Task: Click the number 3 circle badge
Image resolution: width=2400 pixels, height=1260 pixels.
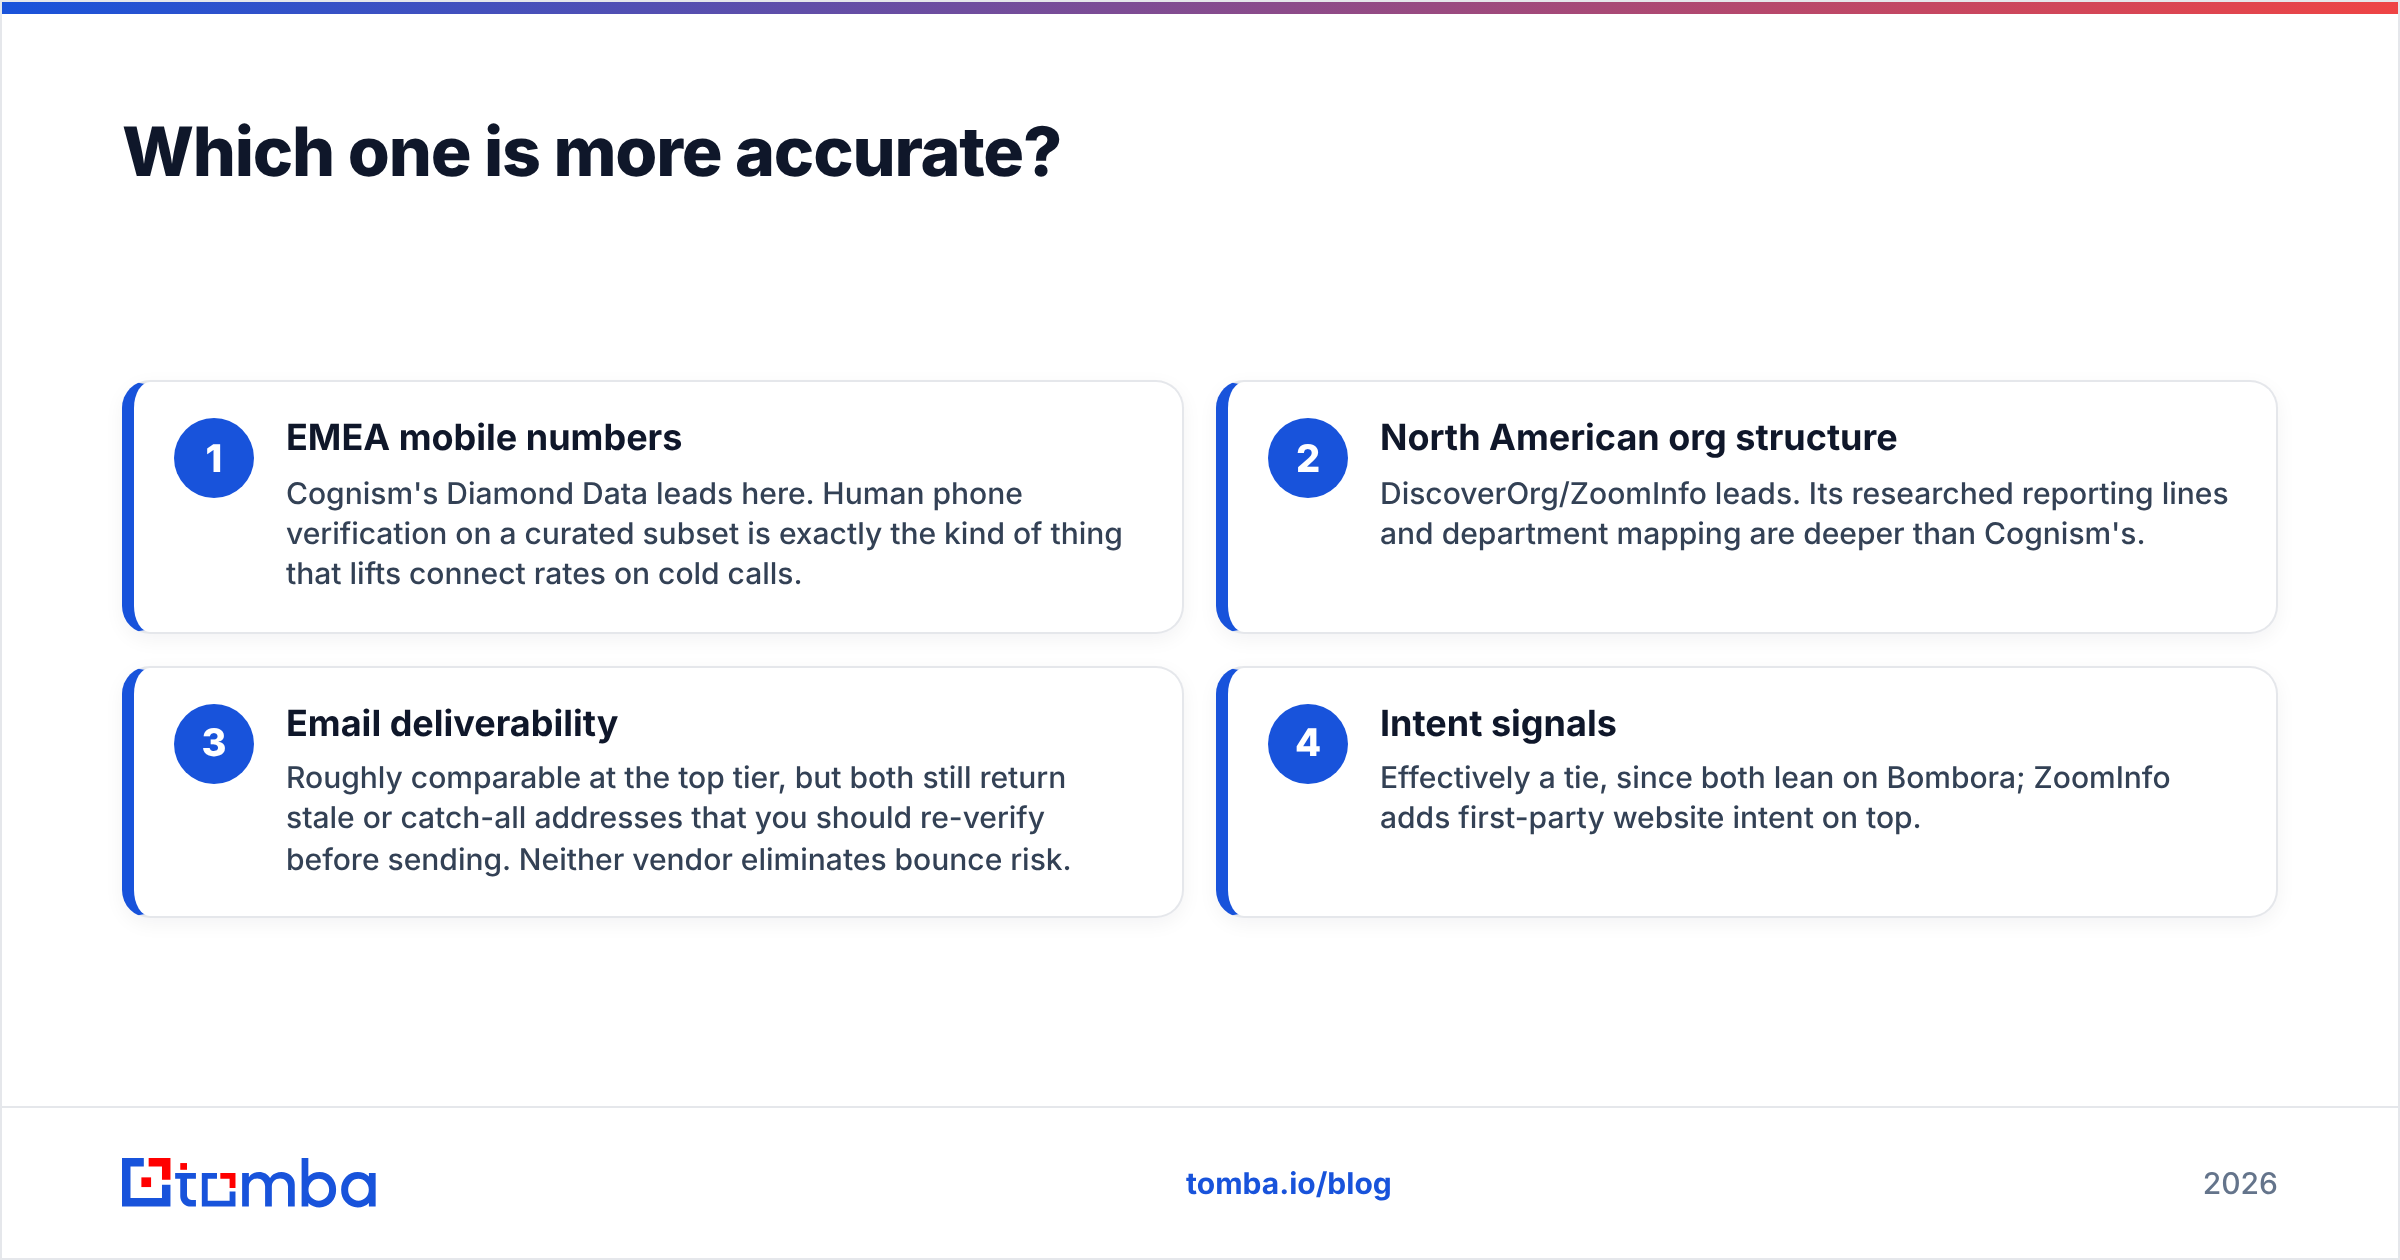Action: coord(214,743)
